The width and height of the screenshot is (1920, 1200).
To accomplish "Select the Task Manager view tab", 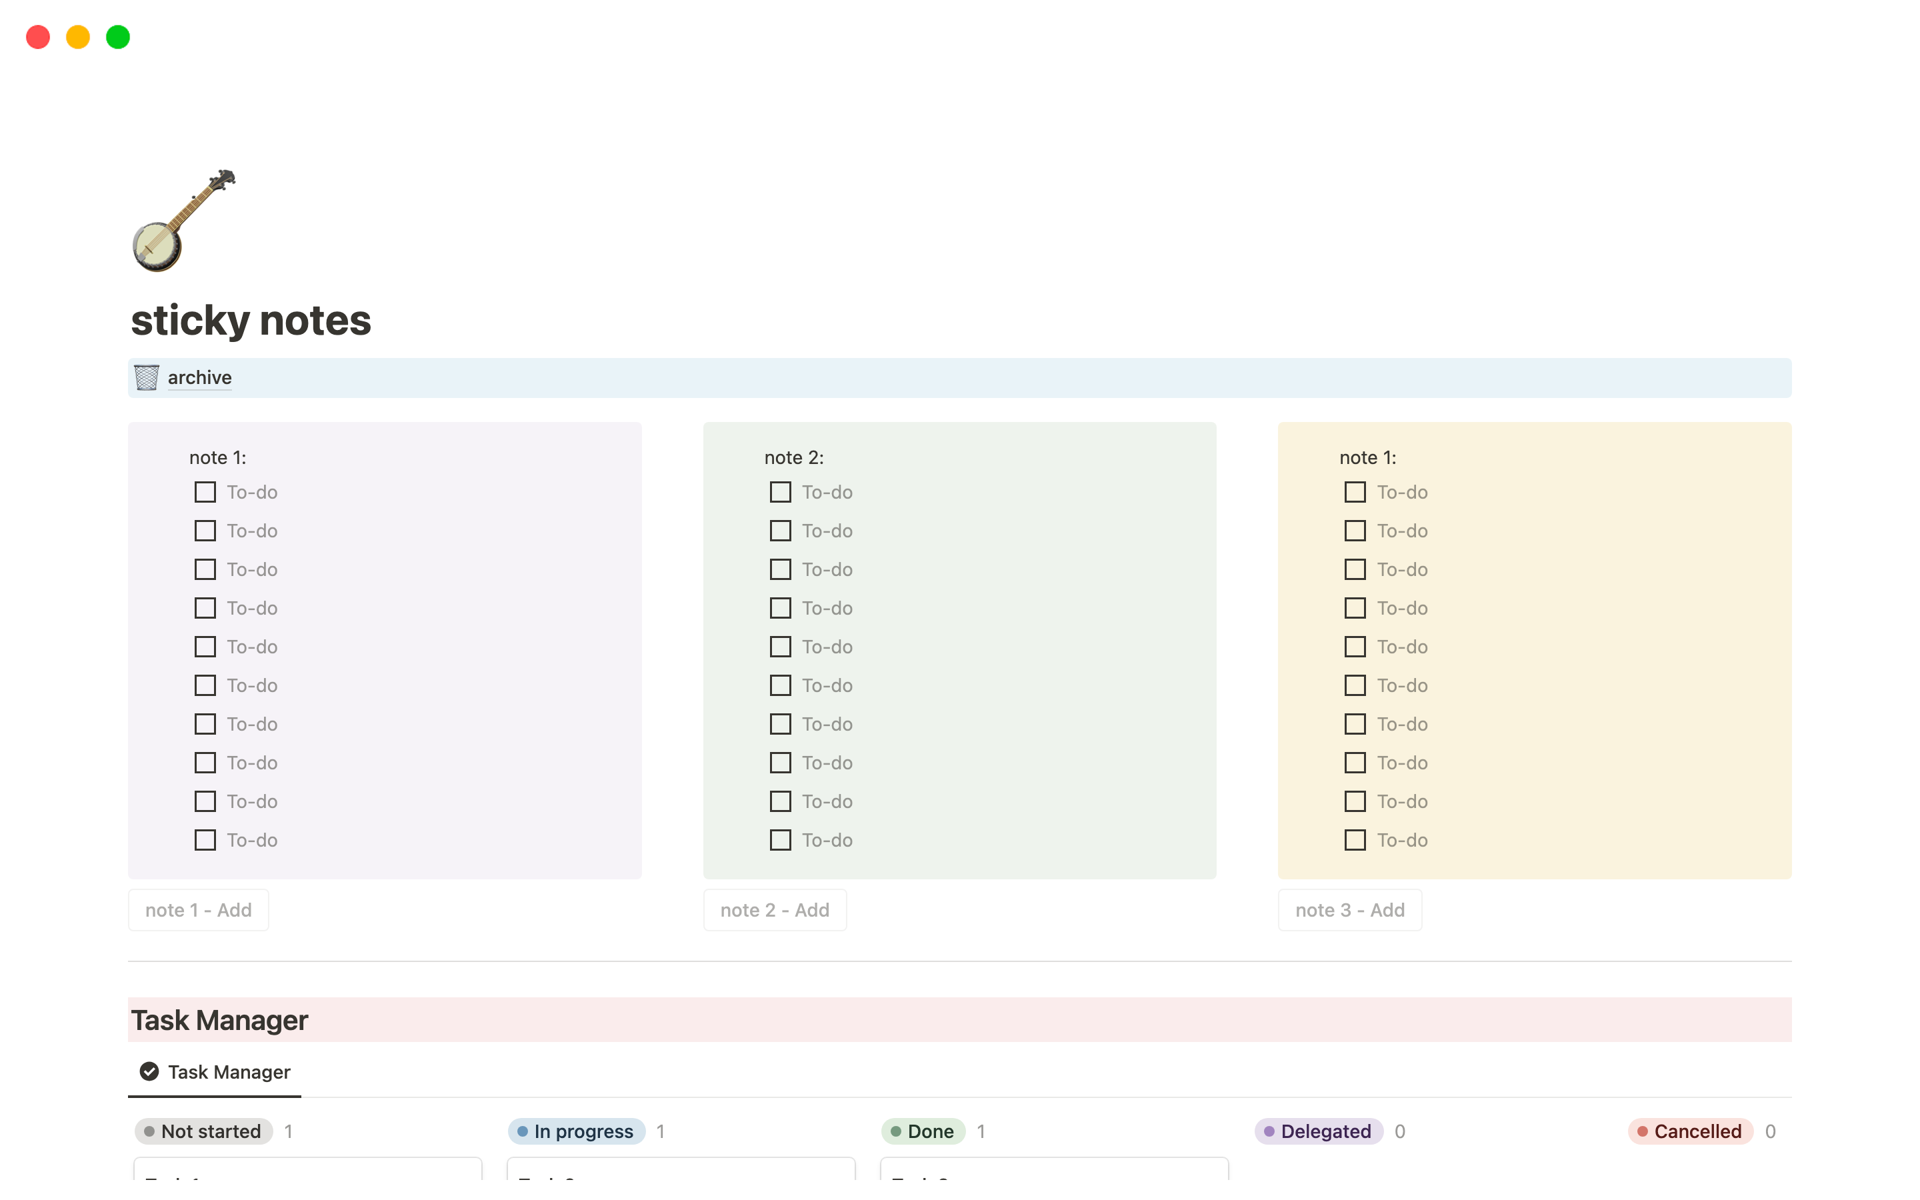I will (216, 1071).
